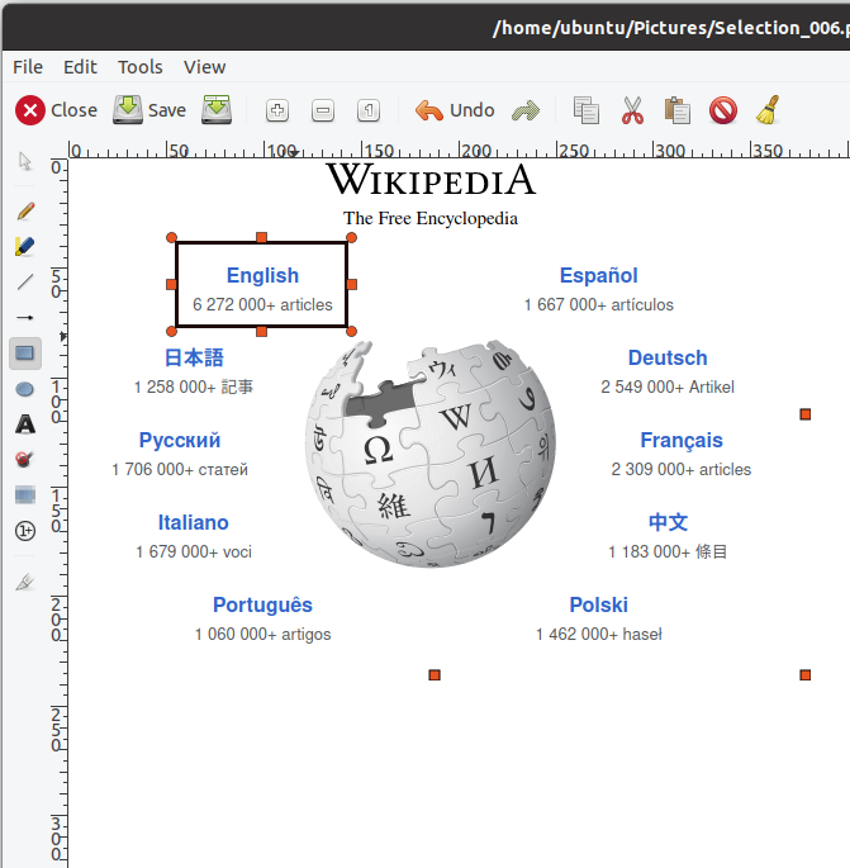Click the 'Русский' language text

(x=179, y=440)
